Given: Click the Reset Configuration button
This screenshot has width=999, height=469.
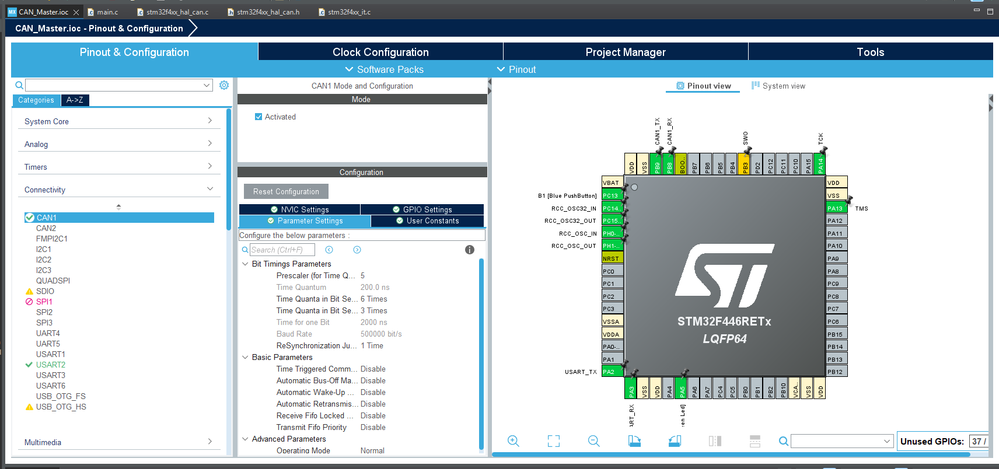Looking at the screenshot, I should tap(285, 191).
